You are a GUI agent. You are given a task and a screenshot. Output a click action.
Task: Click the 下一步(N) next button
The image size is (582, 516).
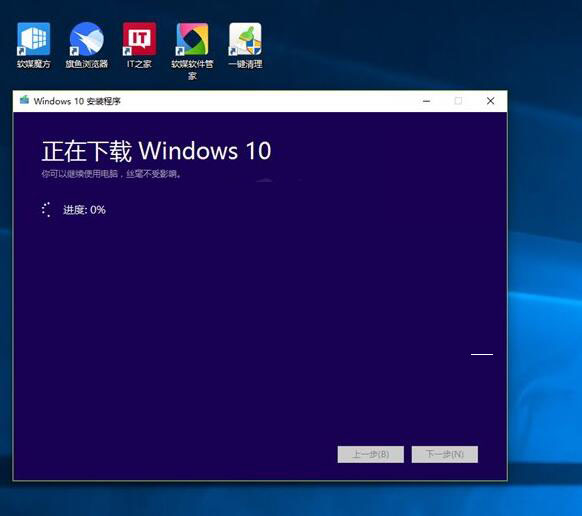[x=445, y=454]
